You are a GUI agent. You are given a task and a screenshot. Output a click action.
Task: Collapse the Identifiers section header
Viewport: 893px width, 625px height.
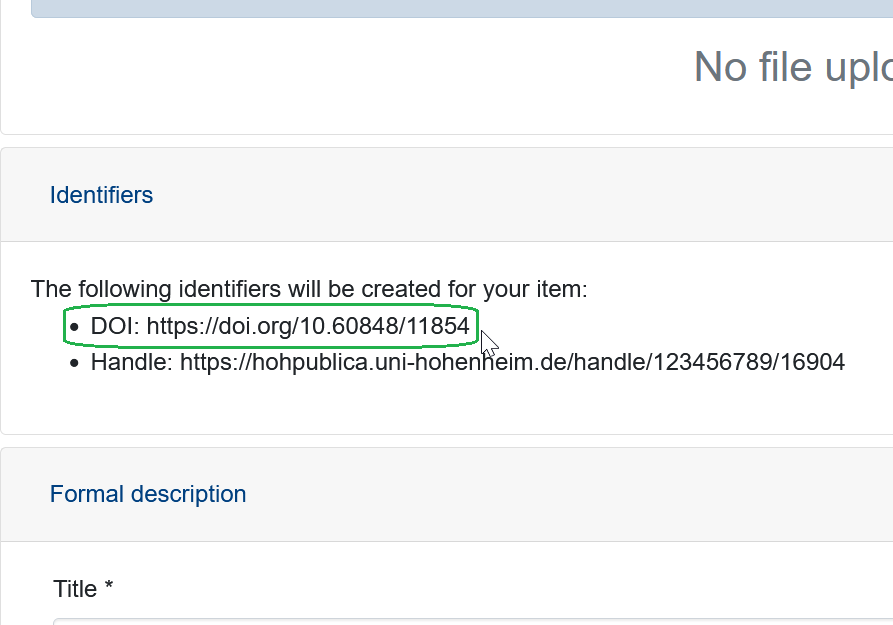[x=101, y=195]
